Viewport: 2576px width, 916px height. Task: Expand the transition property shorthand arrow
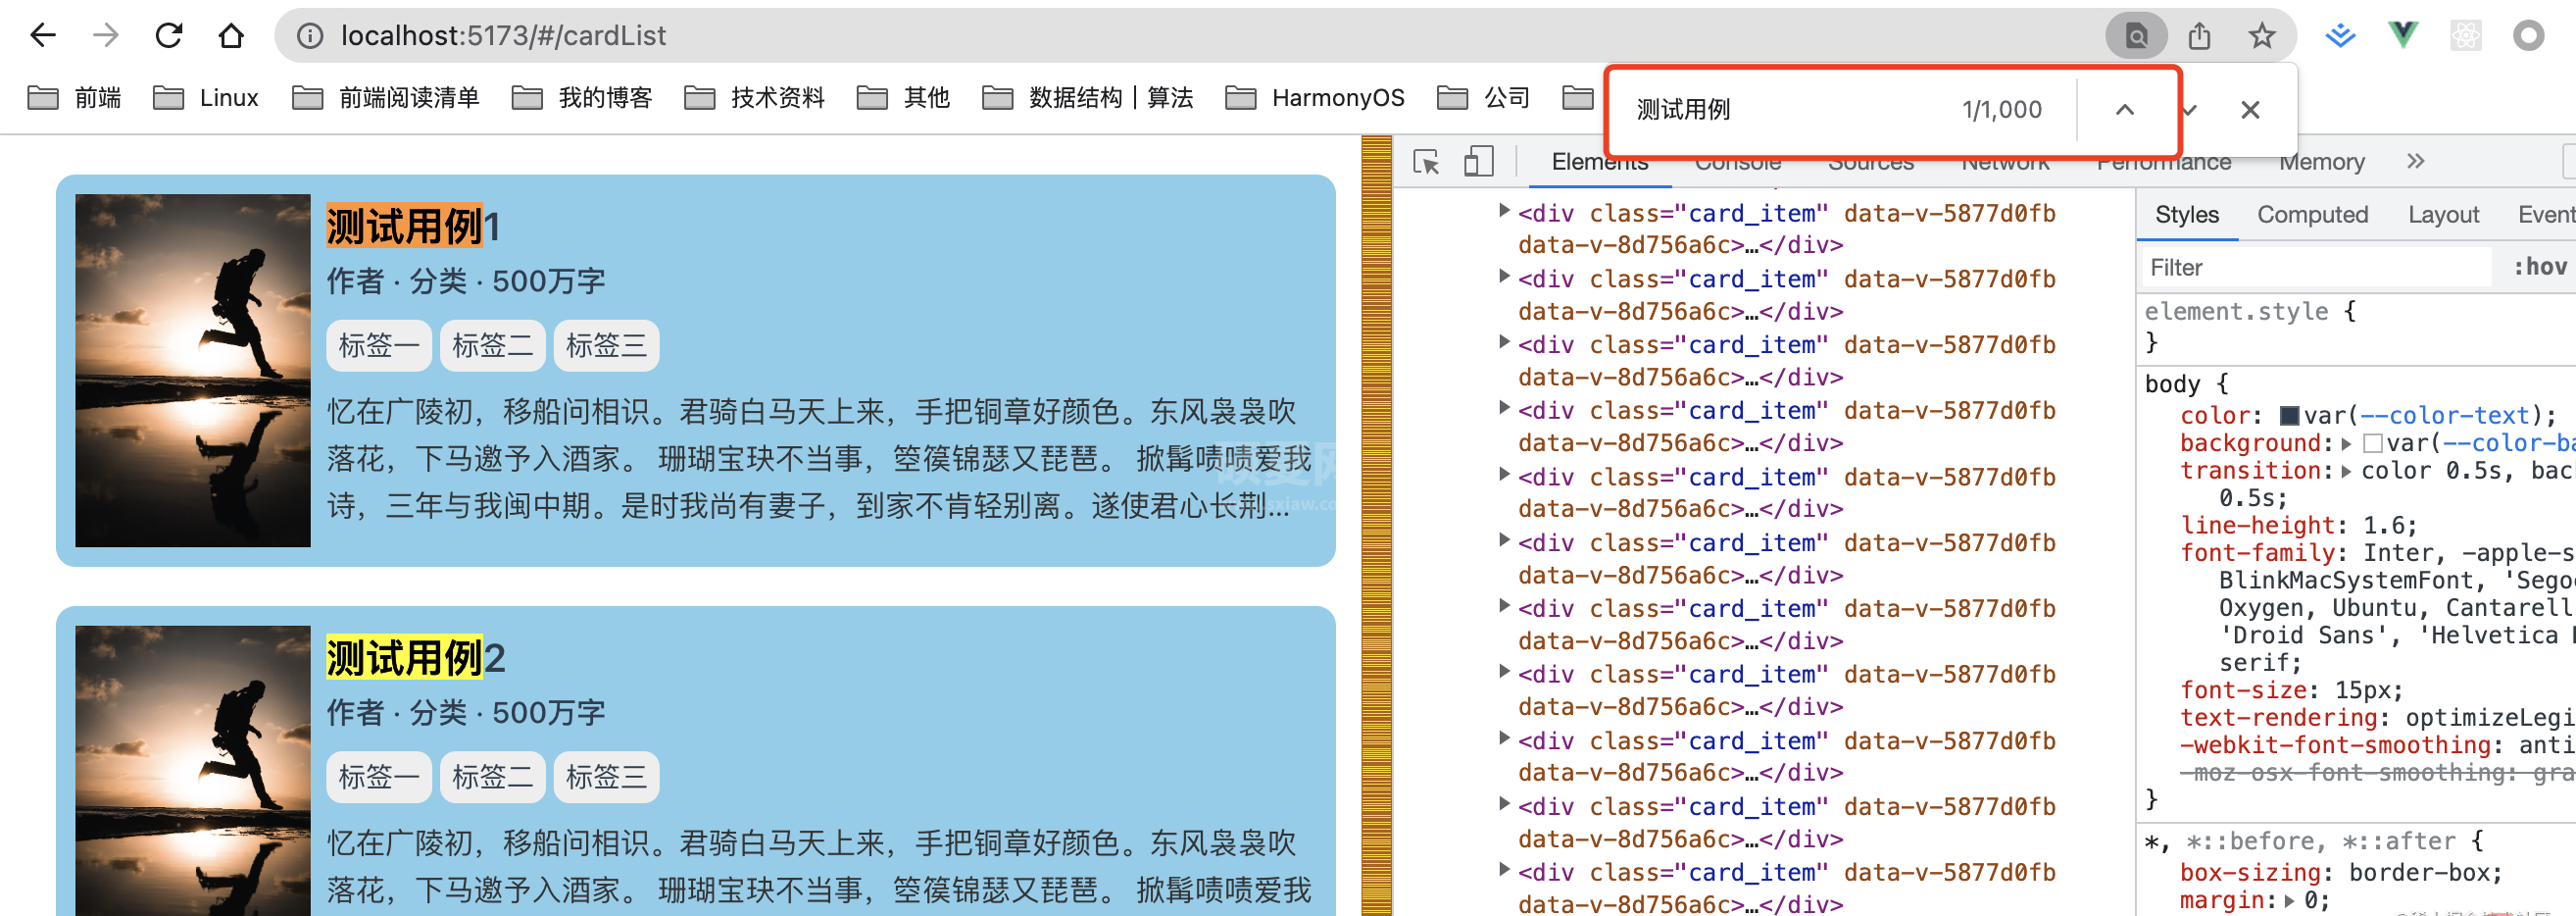click(2345, 471)
